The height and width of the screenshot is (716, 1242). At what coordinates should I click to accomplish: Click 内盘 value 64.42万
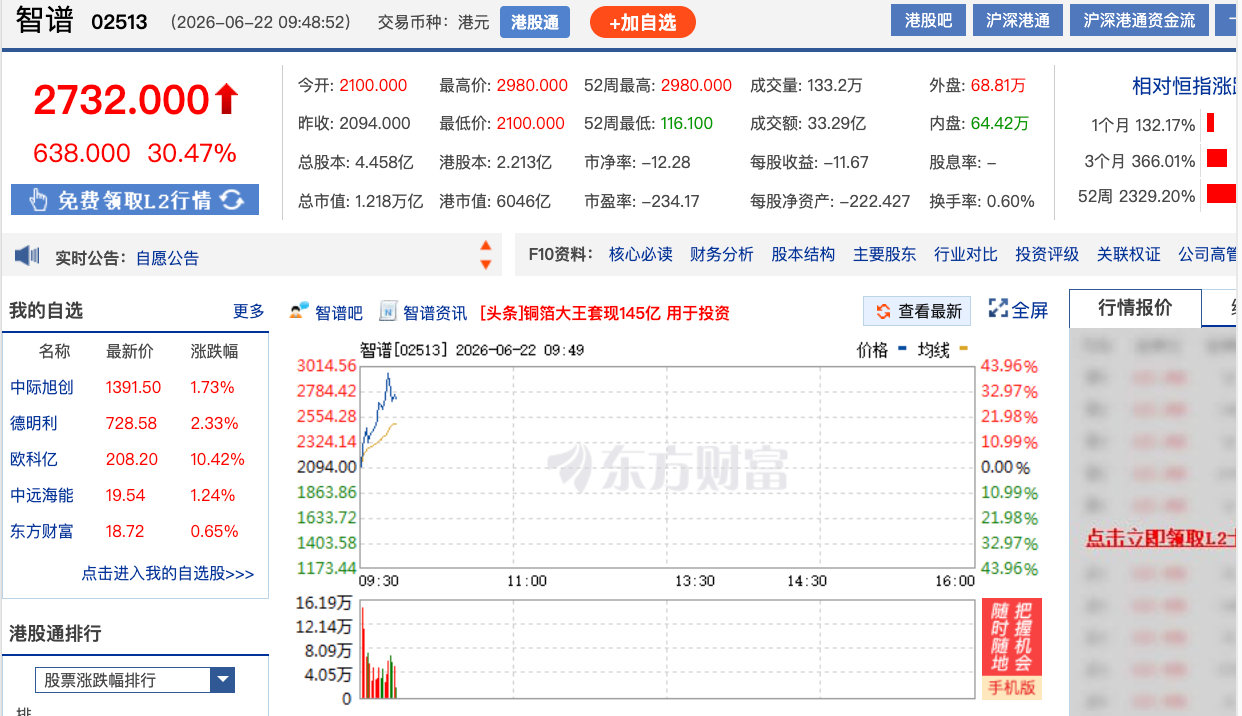[1000, 124]
